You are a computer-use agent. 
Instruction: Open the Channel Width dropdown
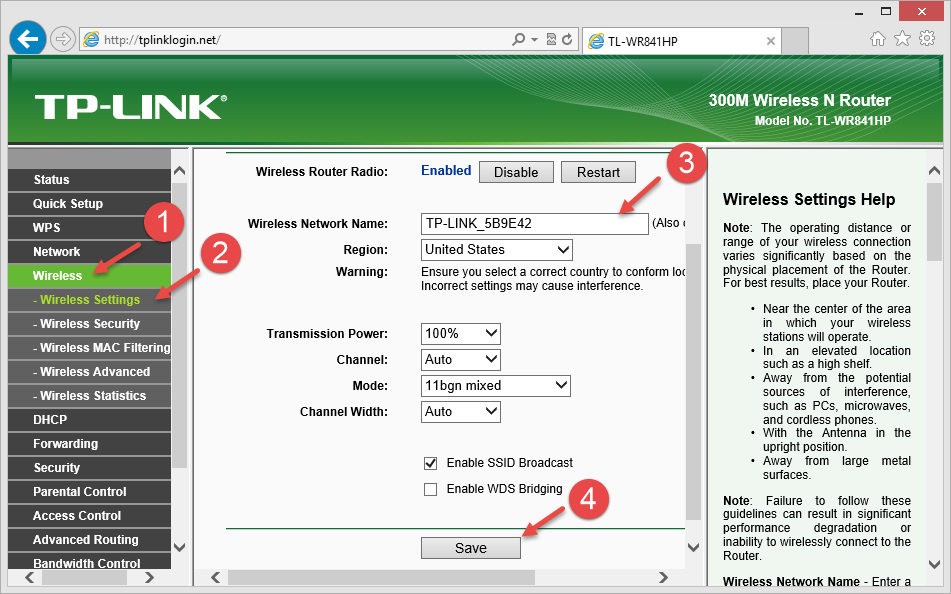tap(460, 411)
